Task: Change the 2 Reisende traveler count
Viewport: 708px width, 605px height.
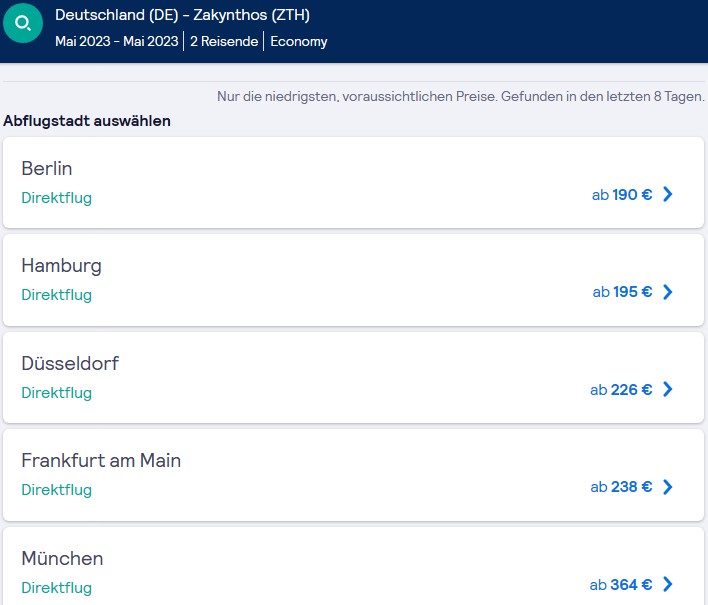Action: (224, 41)
